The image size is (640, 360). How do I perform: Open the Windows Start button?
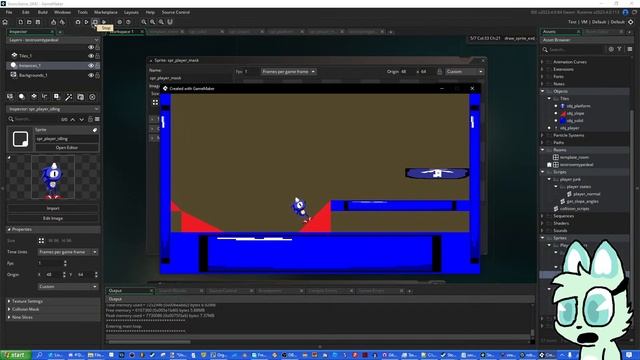pos(16,355)
